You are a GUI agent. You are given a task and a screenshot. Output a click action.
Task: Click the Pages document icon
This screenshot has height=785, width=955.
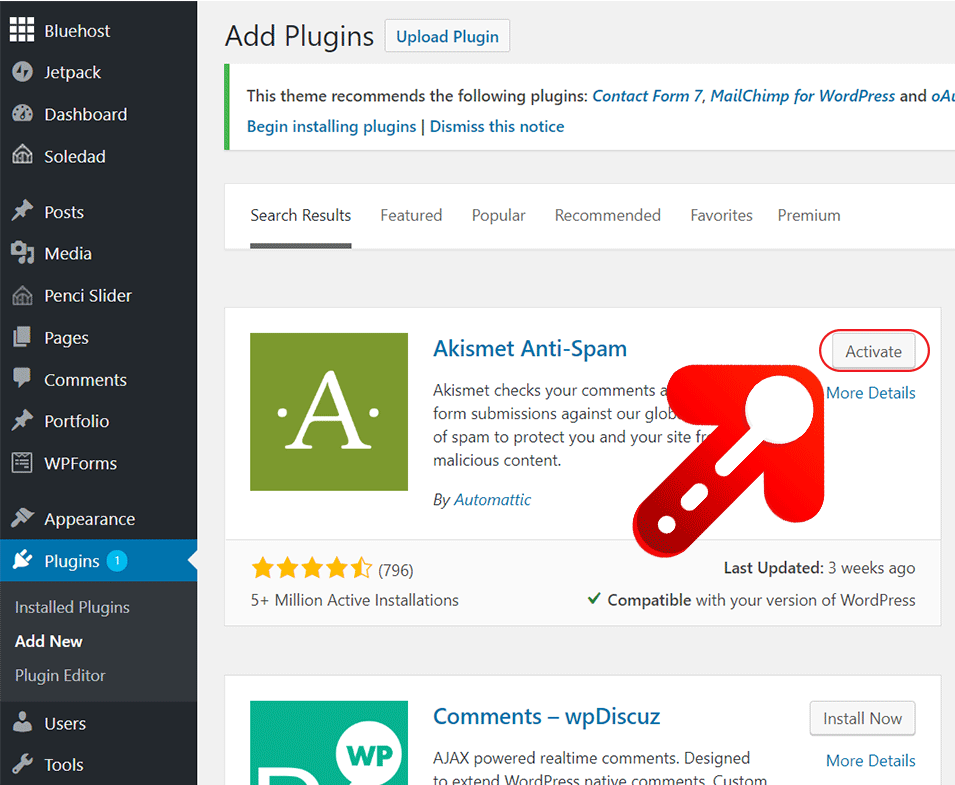tap(23, 337)
